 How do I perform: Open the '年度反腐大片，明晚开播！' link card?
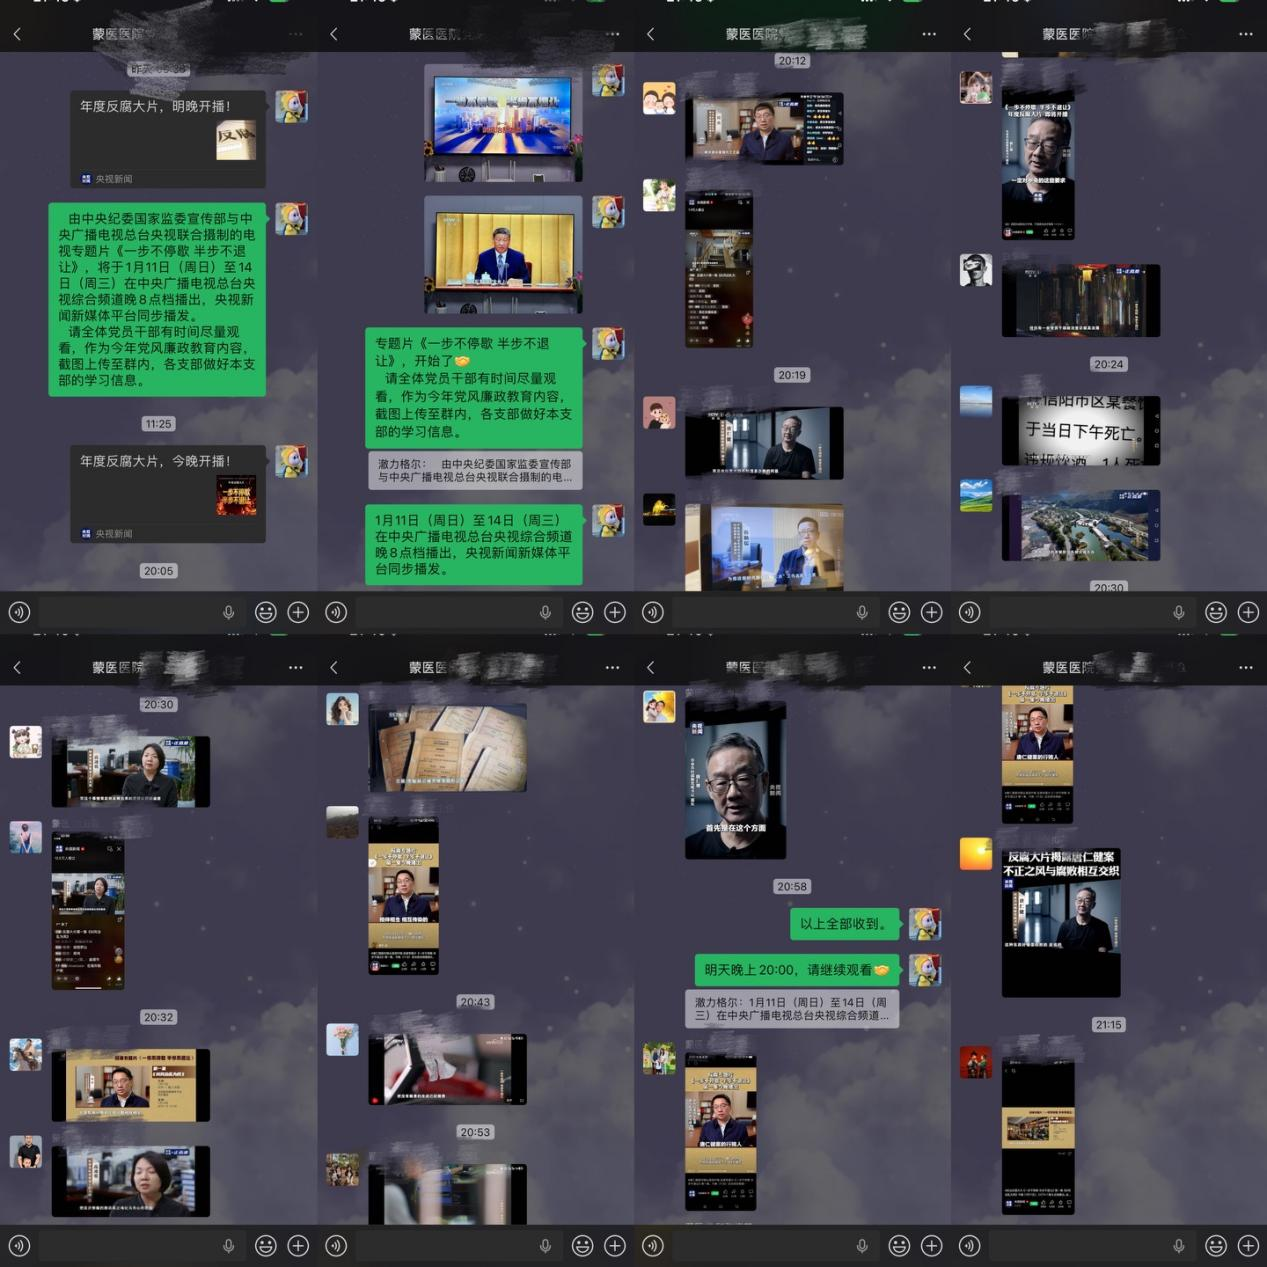tap(167, 139)
